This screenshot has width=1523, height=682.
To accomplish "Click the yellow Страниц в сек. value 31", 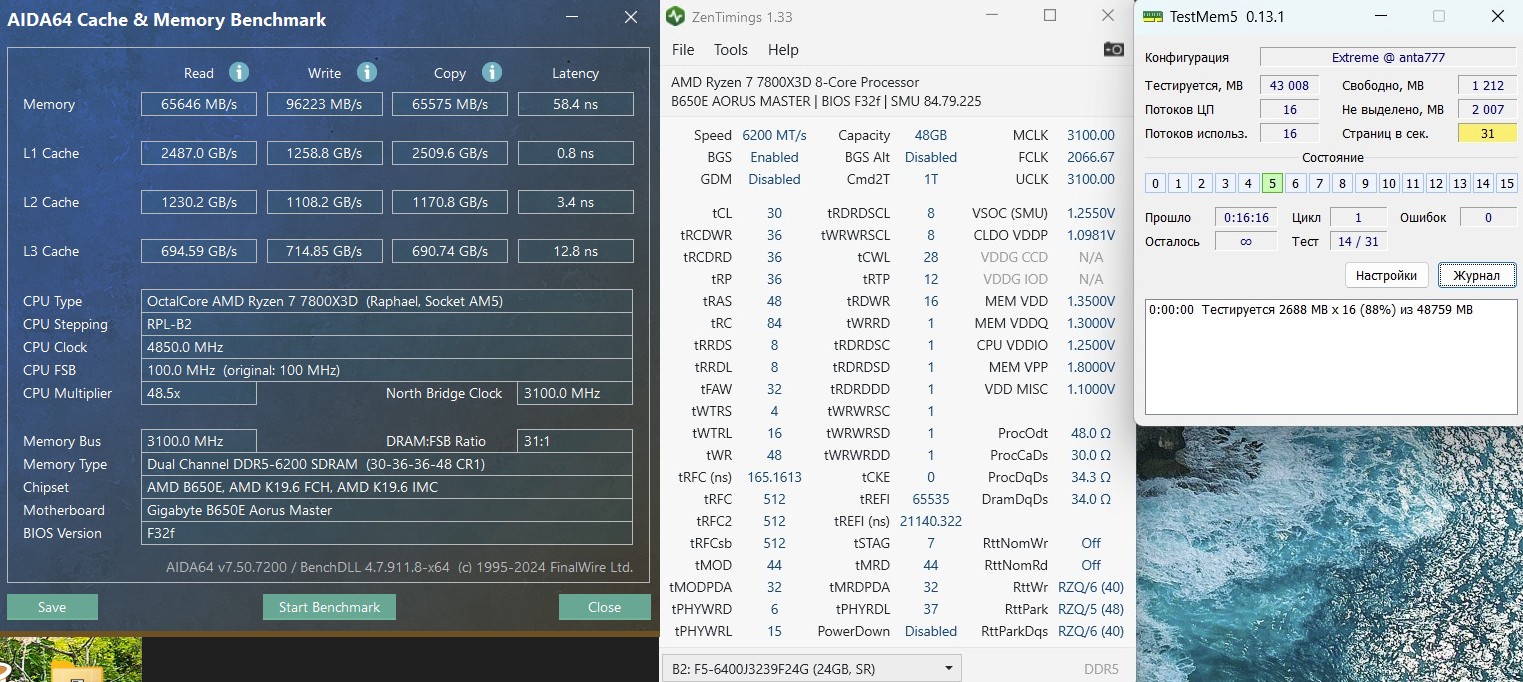I will (1487, 133).
